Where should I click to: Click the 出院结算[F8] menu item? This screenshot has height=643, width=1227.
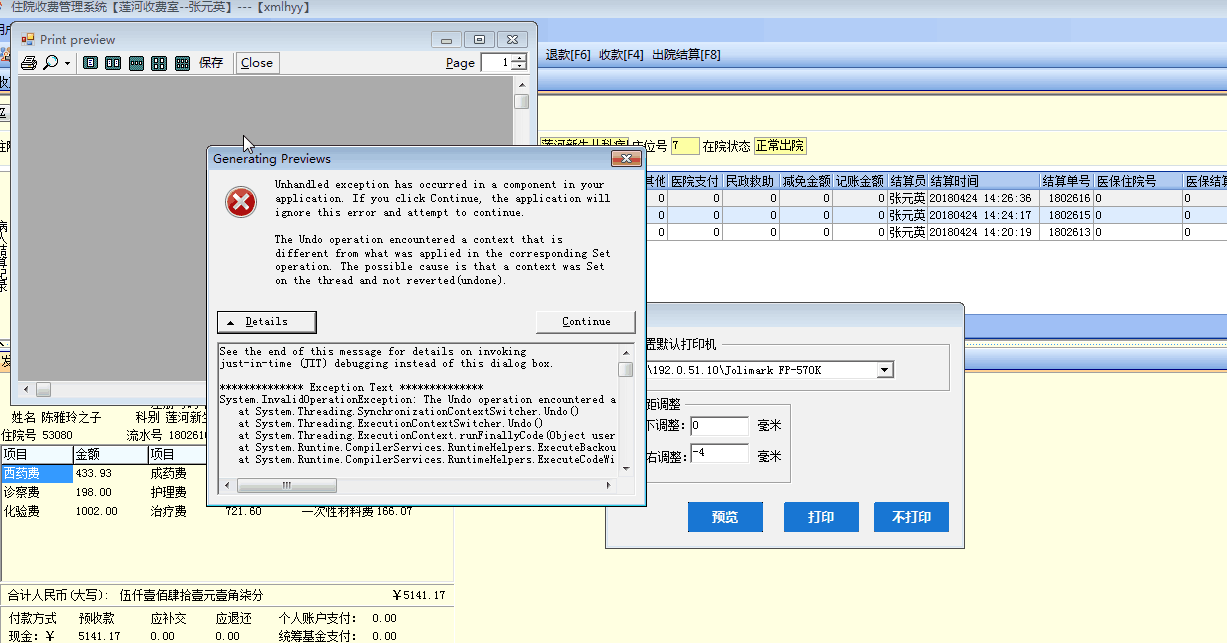(x=686, y=55)
